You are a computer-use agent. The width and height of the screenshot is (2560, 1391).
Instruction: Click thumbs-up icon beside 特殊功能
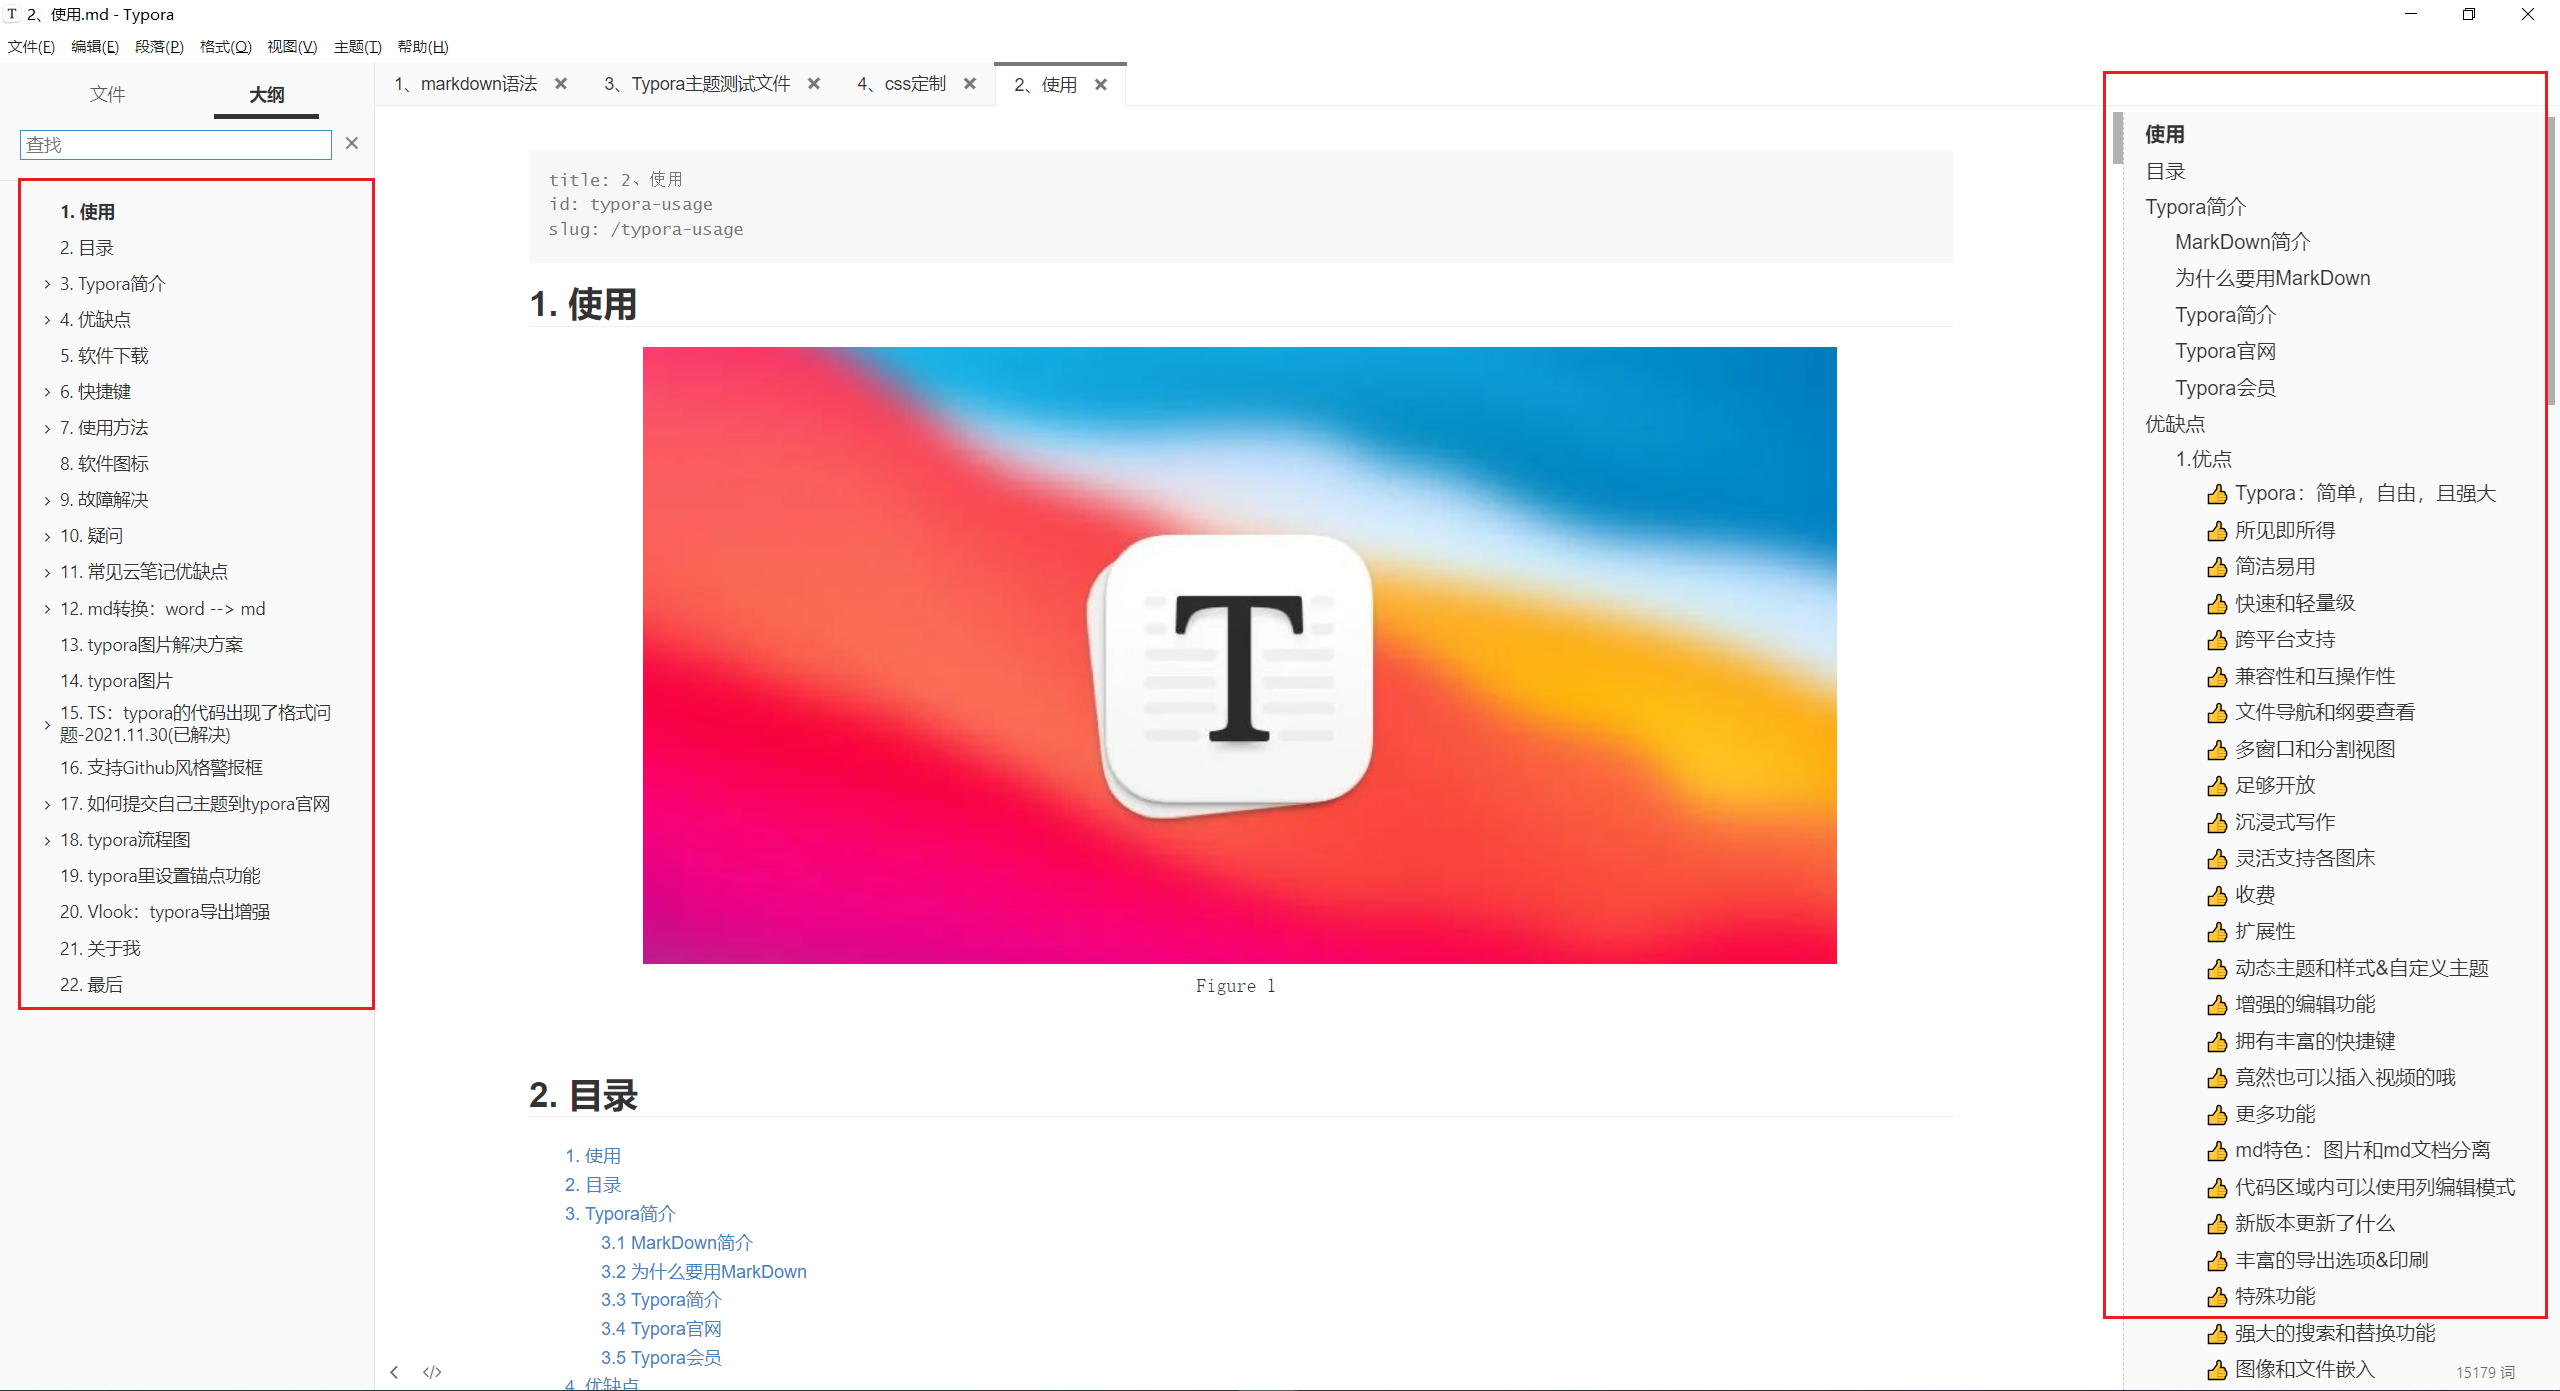2217,1297
